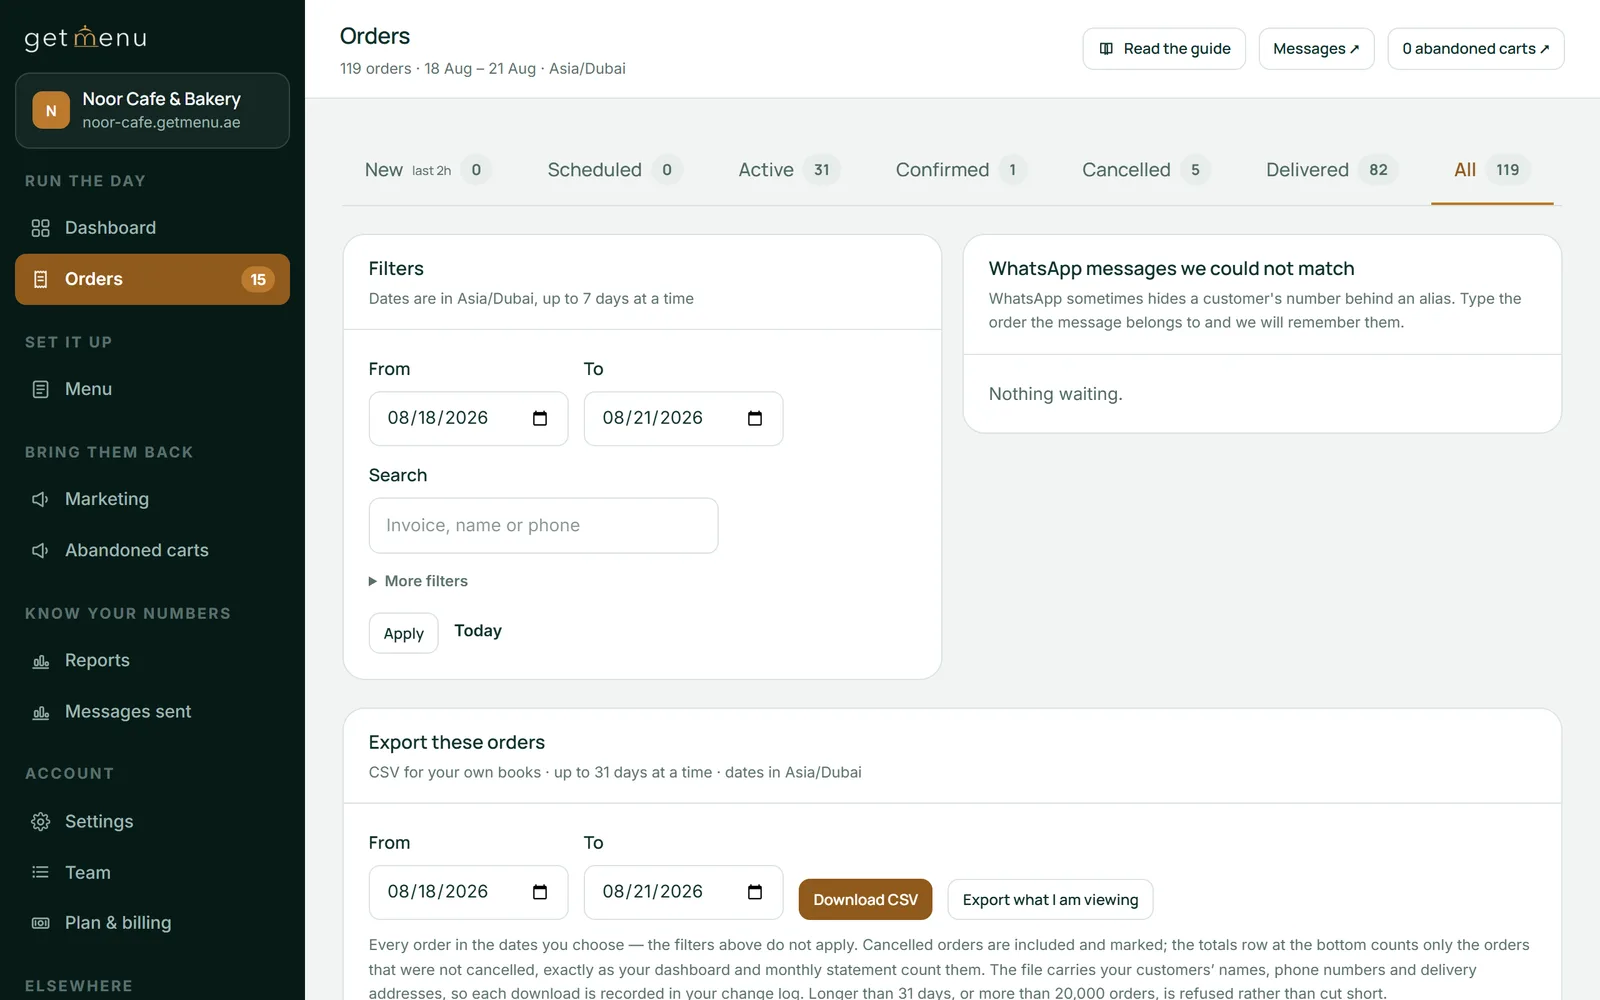Viewport: 1600px width, 1000px height.
Task: Click the Menu list icon in sidebar
Action: (x=40, y=389)
